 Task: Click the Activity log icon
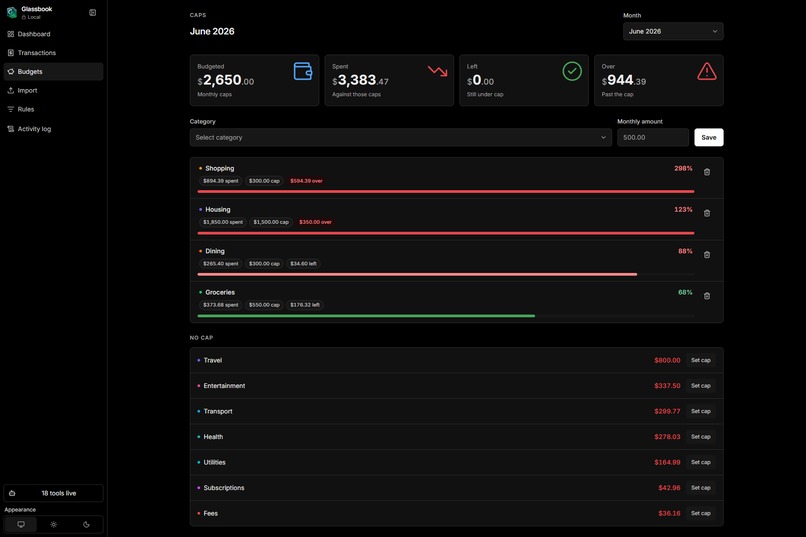[11, 129]
